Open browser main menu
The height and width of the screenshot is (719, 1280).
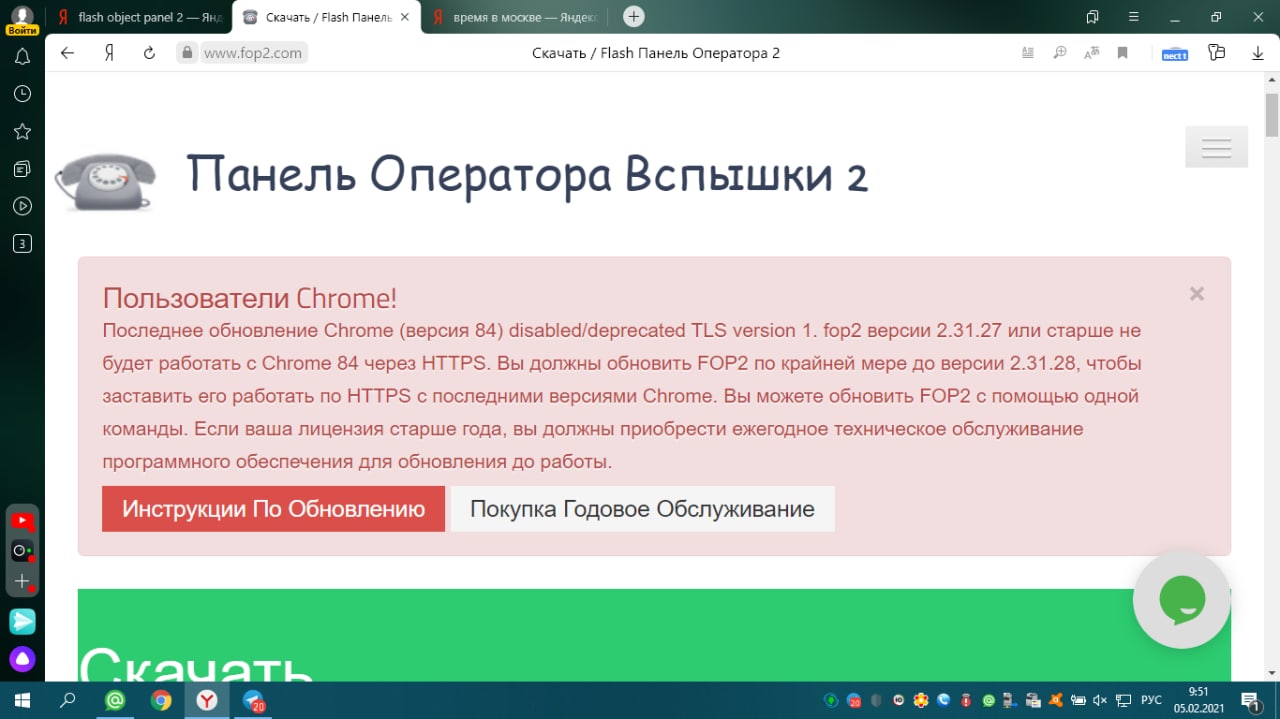tap(1133, 16)
